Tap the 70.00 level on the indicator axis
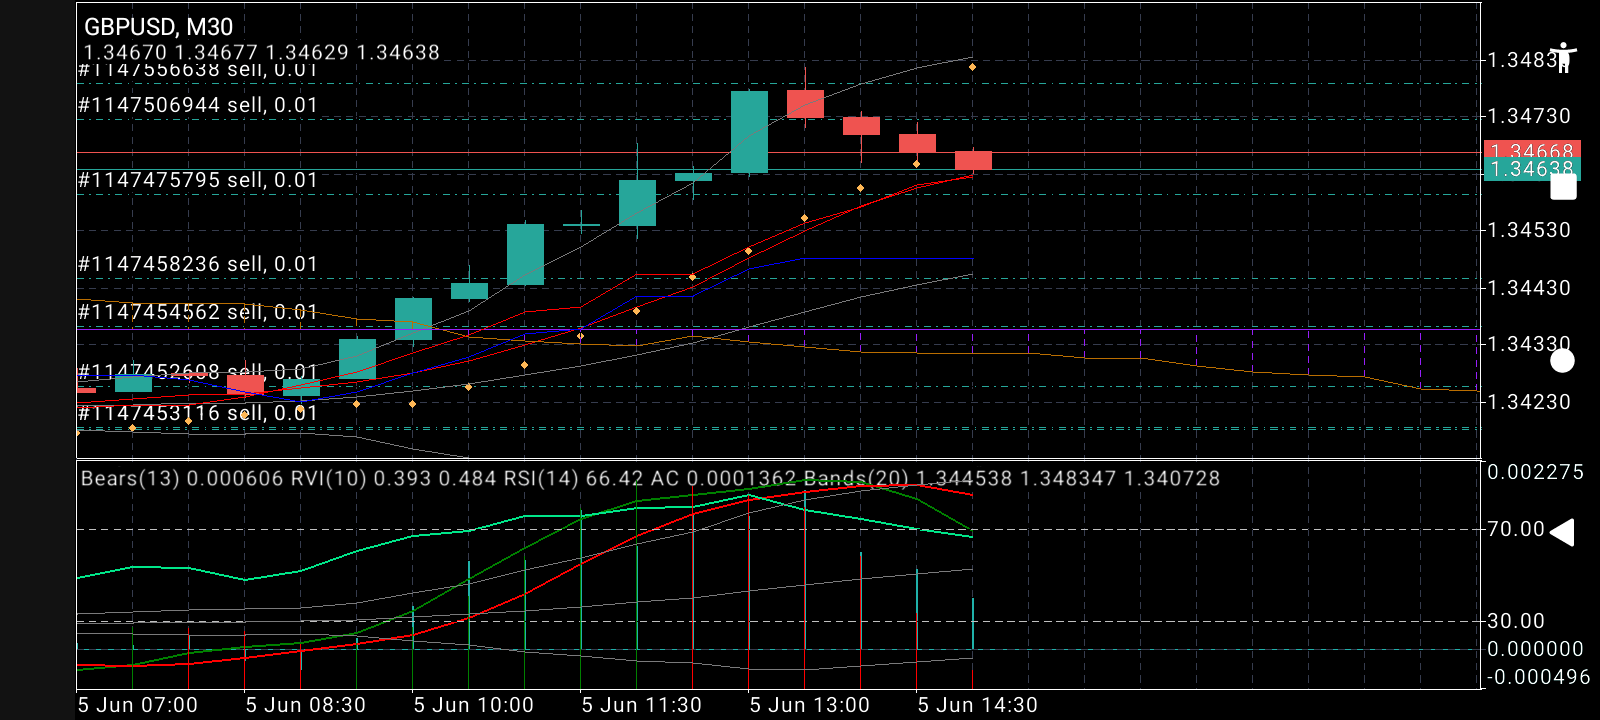Viewport: 1600px width, 720px height. coord(1516,529)
